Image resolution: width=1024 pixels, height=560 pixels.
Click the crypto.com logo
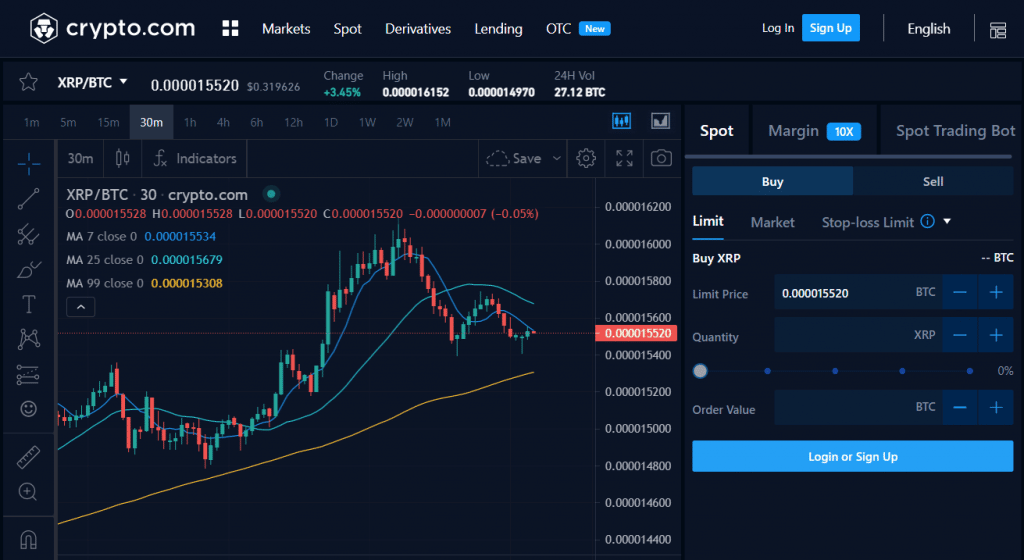pos(112,28)
